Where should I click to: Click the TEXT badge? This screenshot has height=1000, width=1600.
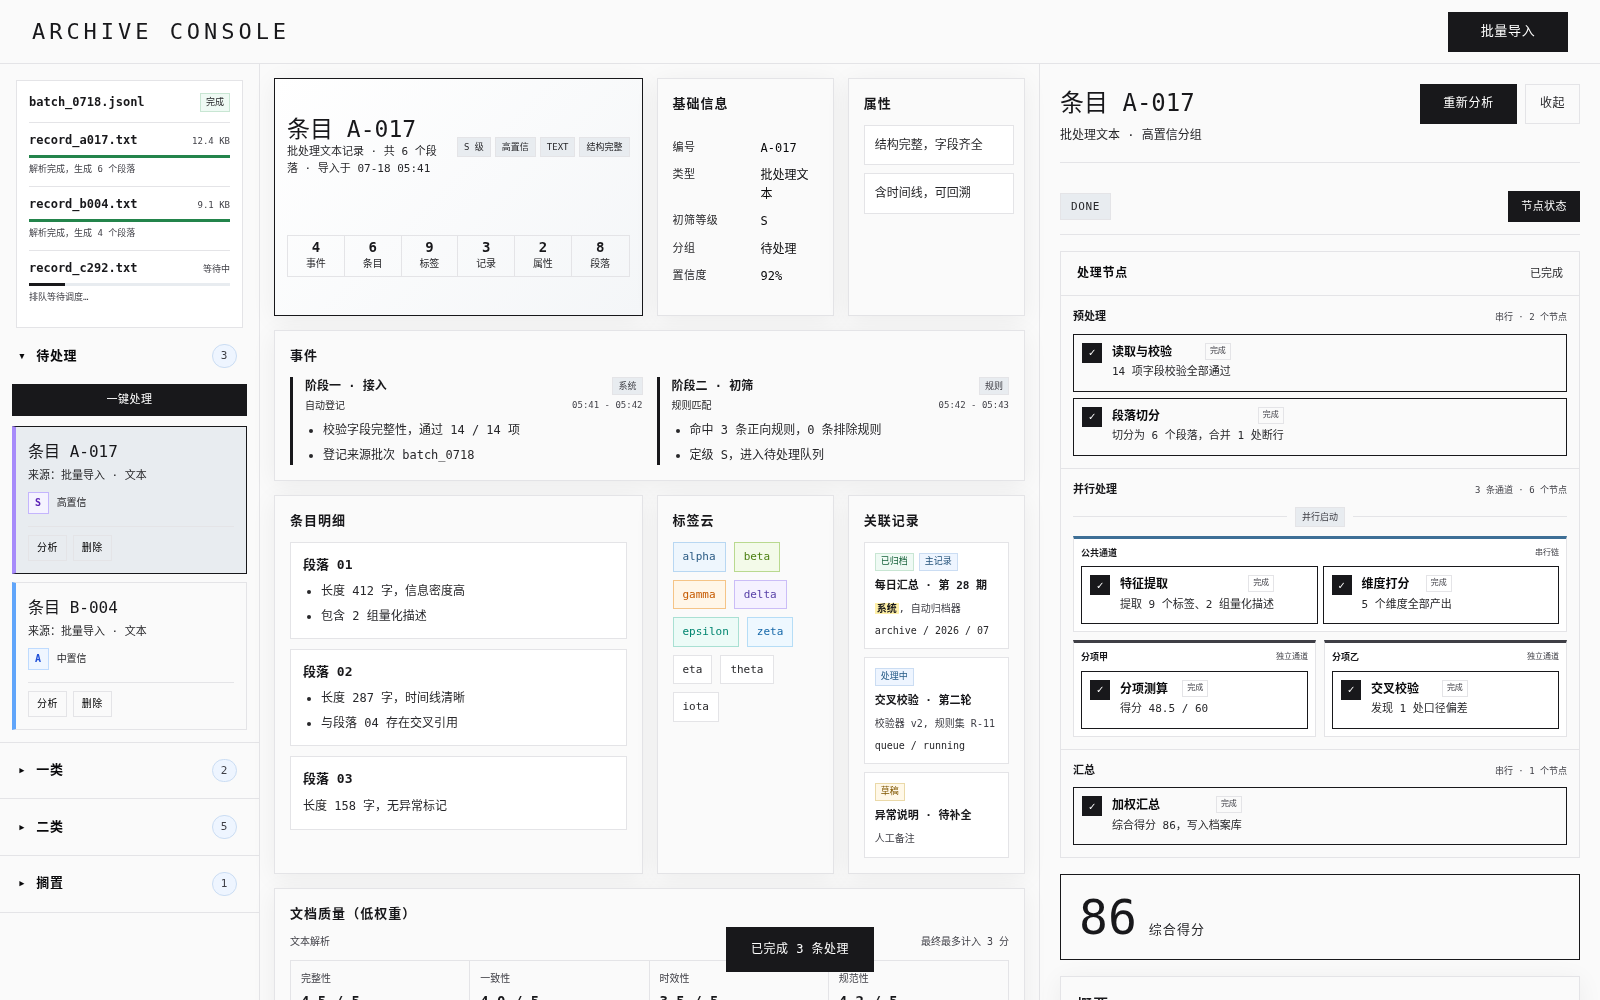(557, 147)
